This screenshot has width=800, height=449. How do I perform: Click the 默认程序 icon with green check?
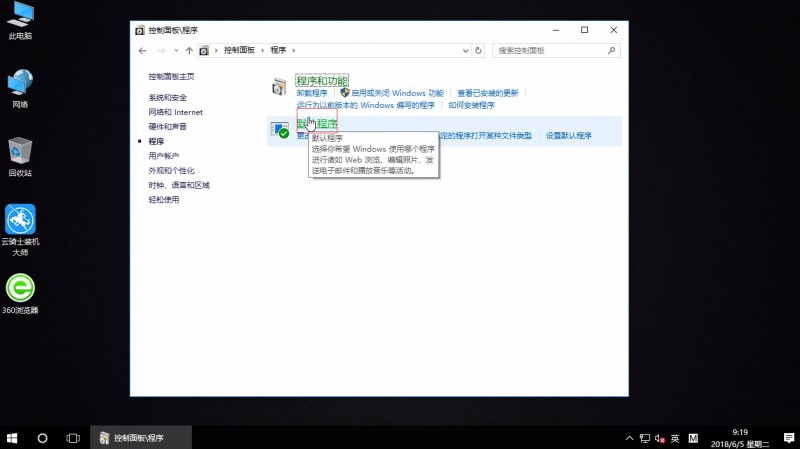pos(280,130)
